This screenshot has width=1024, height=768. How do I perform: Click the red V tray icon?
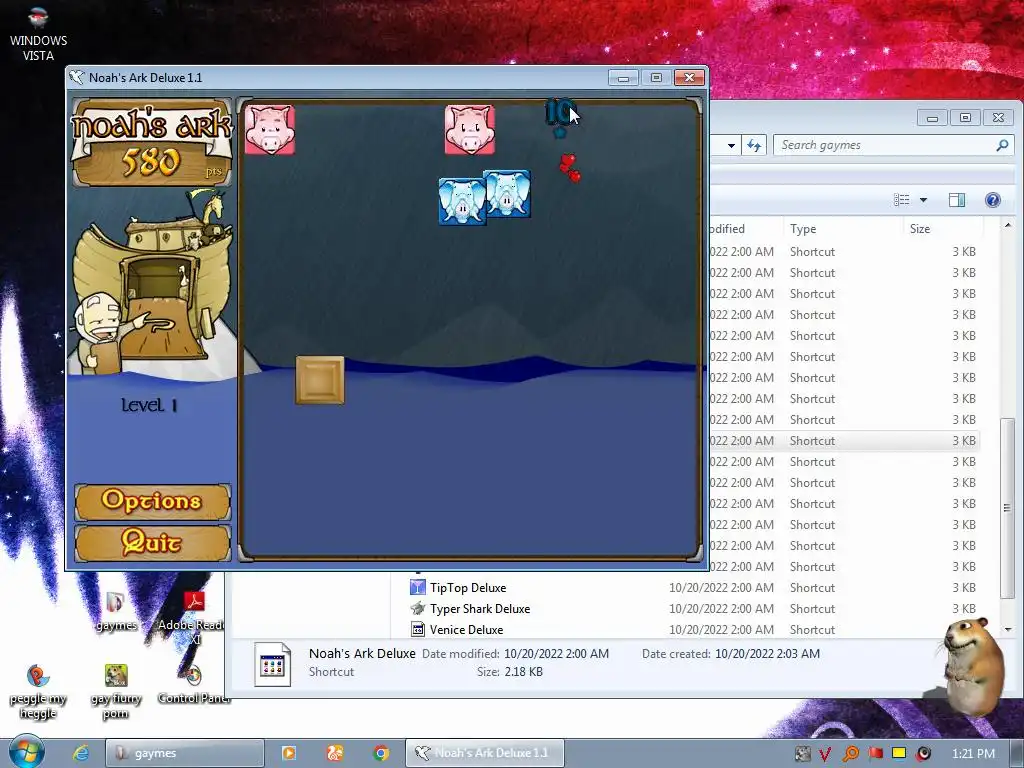(825, 754)
